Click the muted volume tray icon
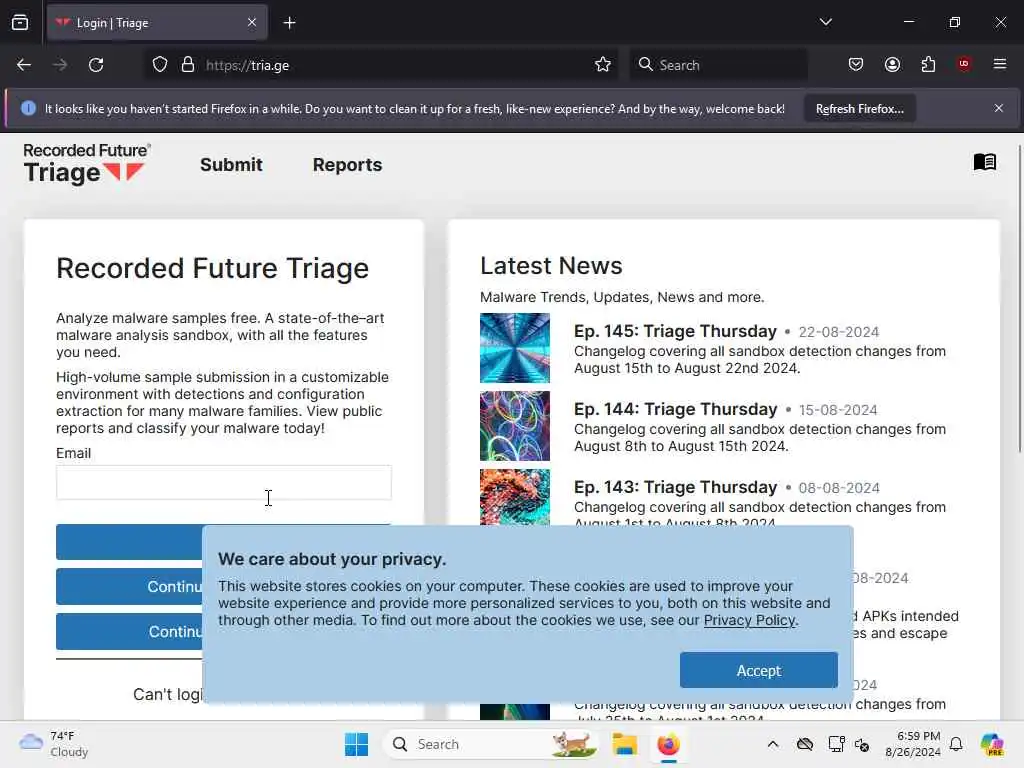The height and width of the screenshot is (768, 1024). coord(862,744)
